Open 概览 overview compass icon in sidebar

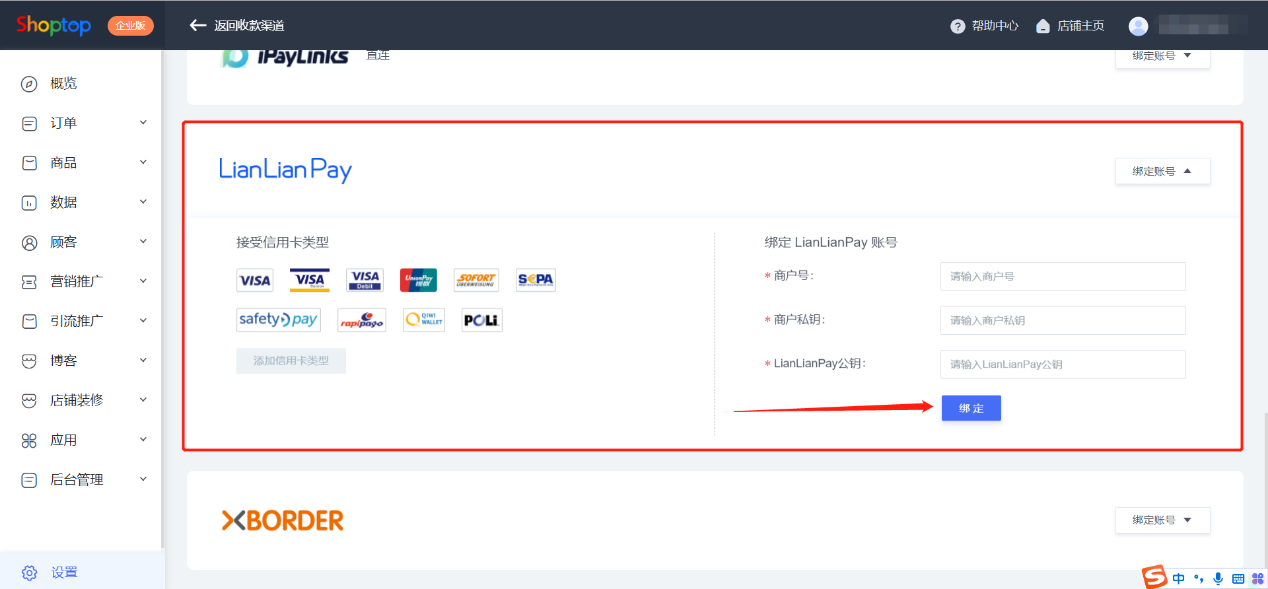pos(29,83)
